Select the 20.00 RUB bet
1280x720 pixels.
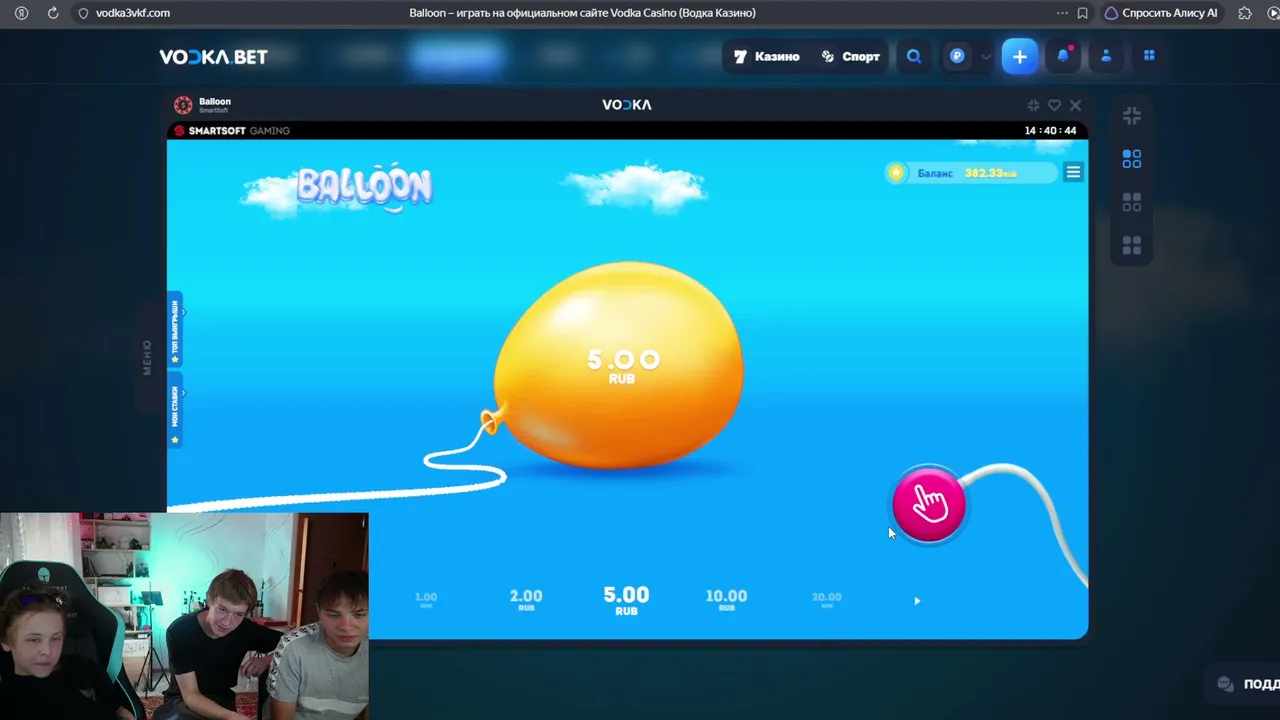click(826, 599)
